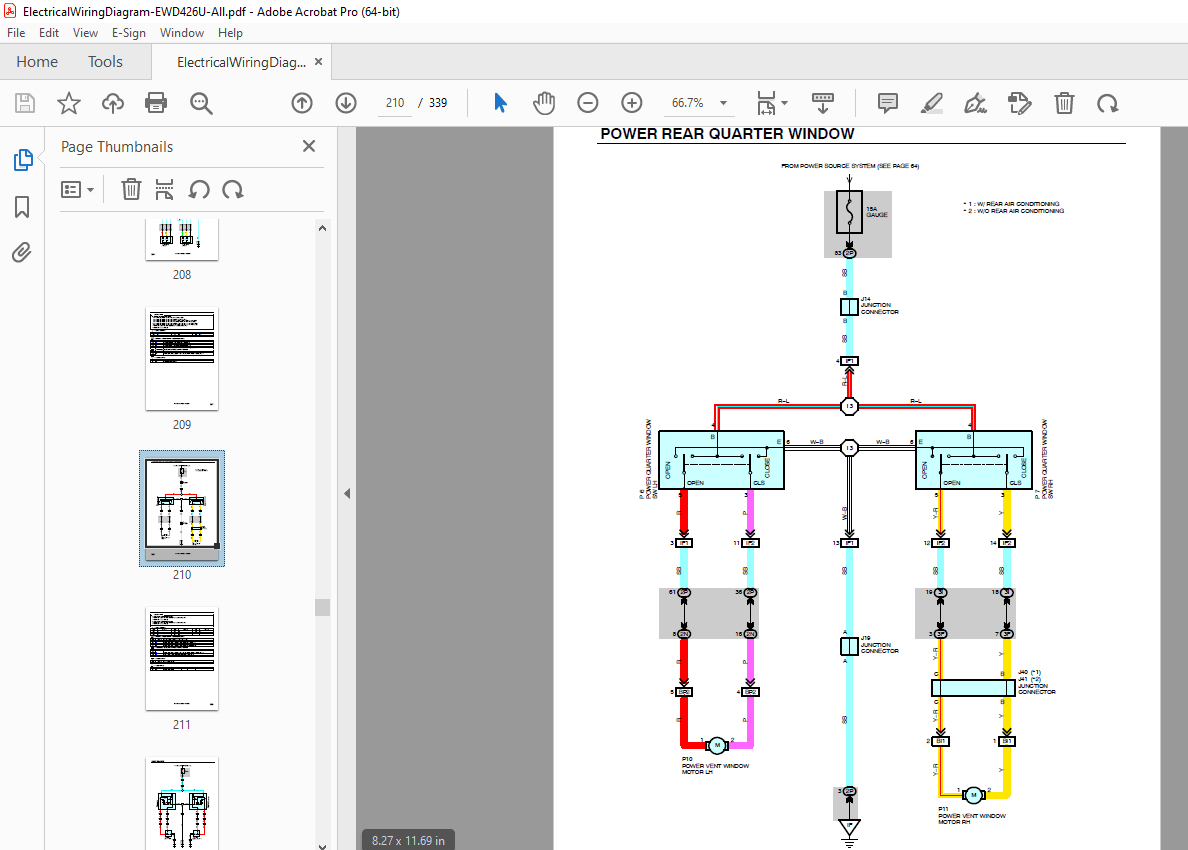The height and width of the screenshot is (850, 1188).
Task: Click the POWER REAR QUARTER WINDOW heading
Action: (x=727, y=134)
